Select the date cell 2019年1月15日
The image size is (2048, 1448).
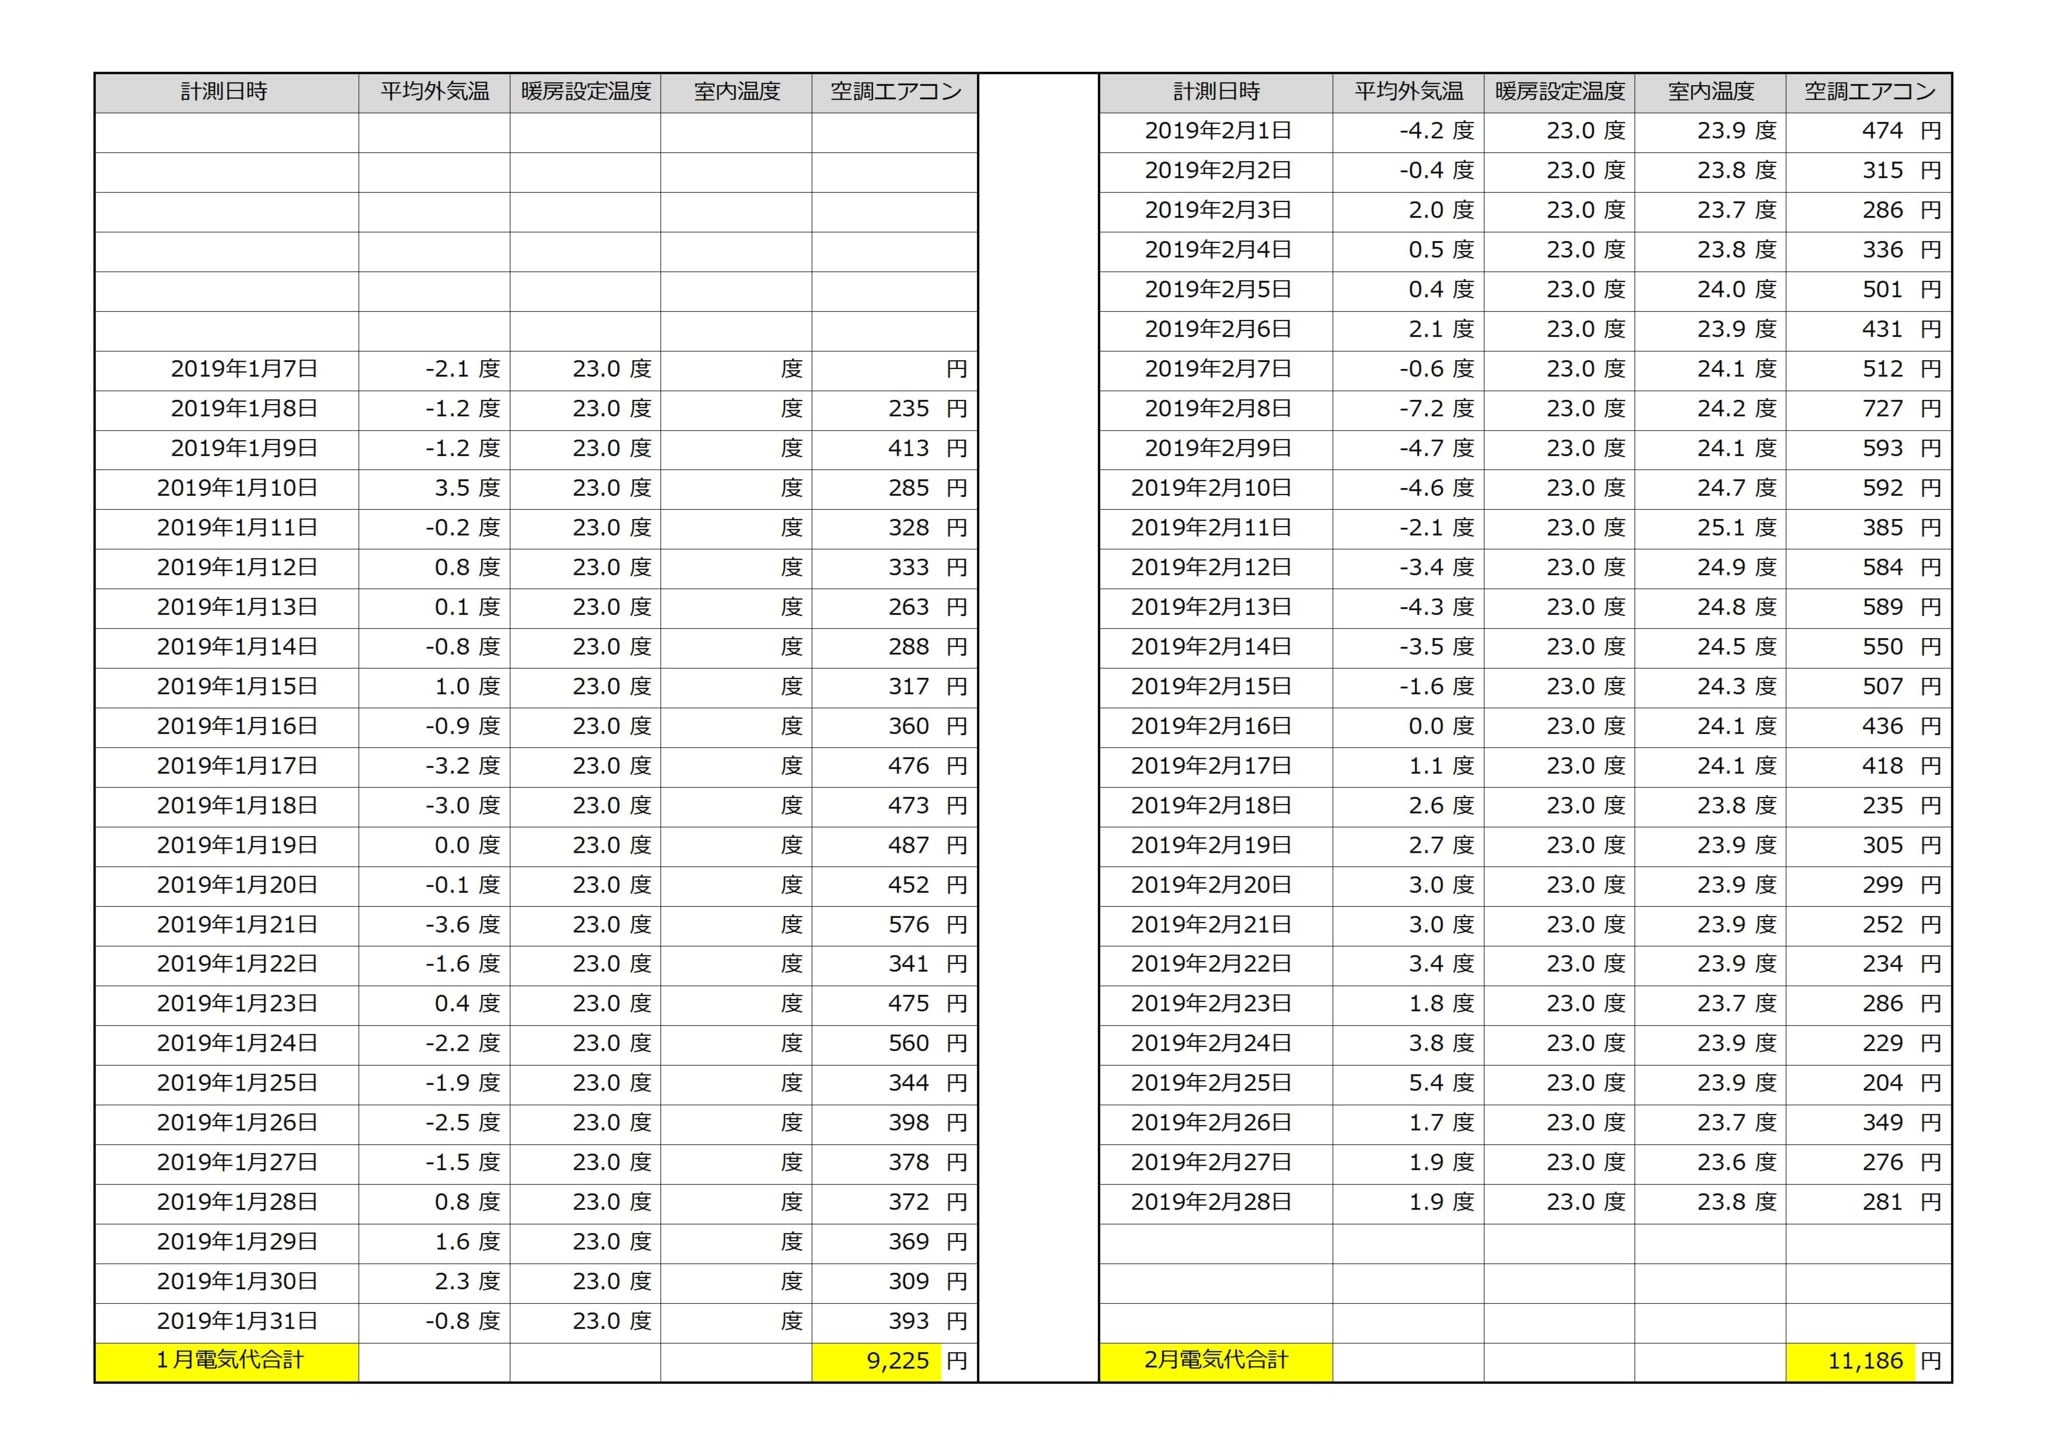pyautogui.click(x=227, y=687)
